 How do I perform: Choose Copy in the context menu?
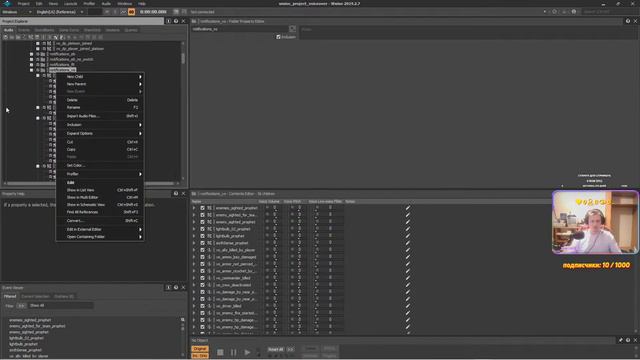[x=100, y=149]
